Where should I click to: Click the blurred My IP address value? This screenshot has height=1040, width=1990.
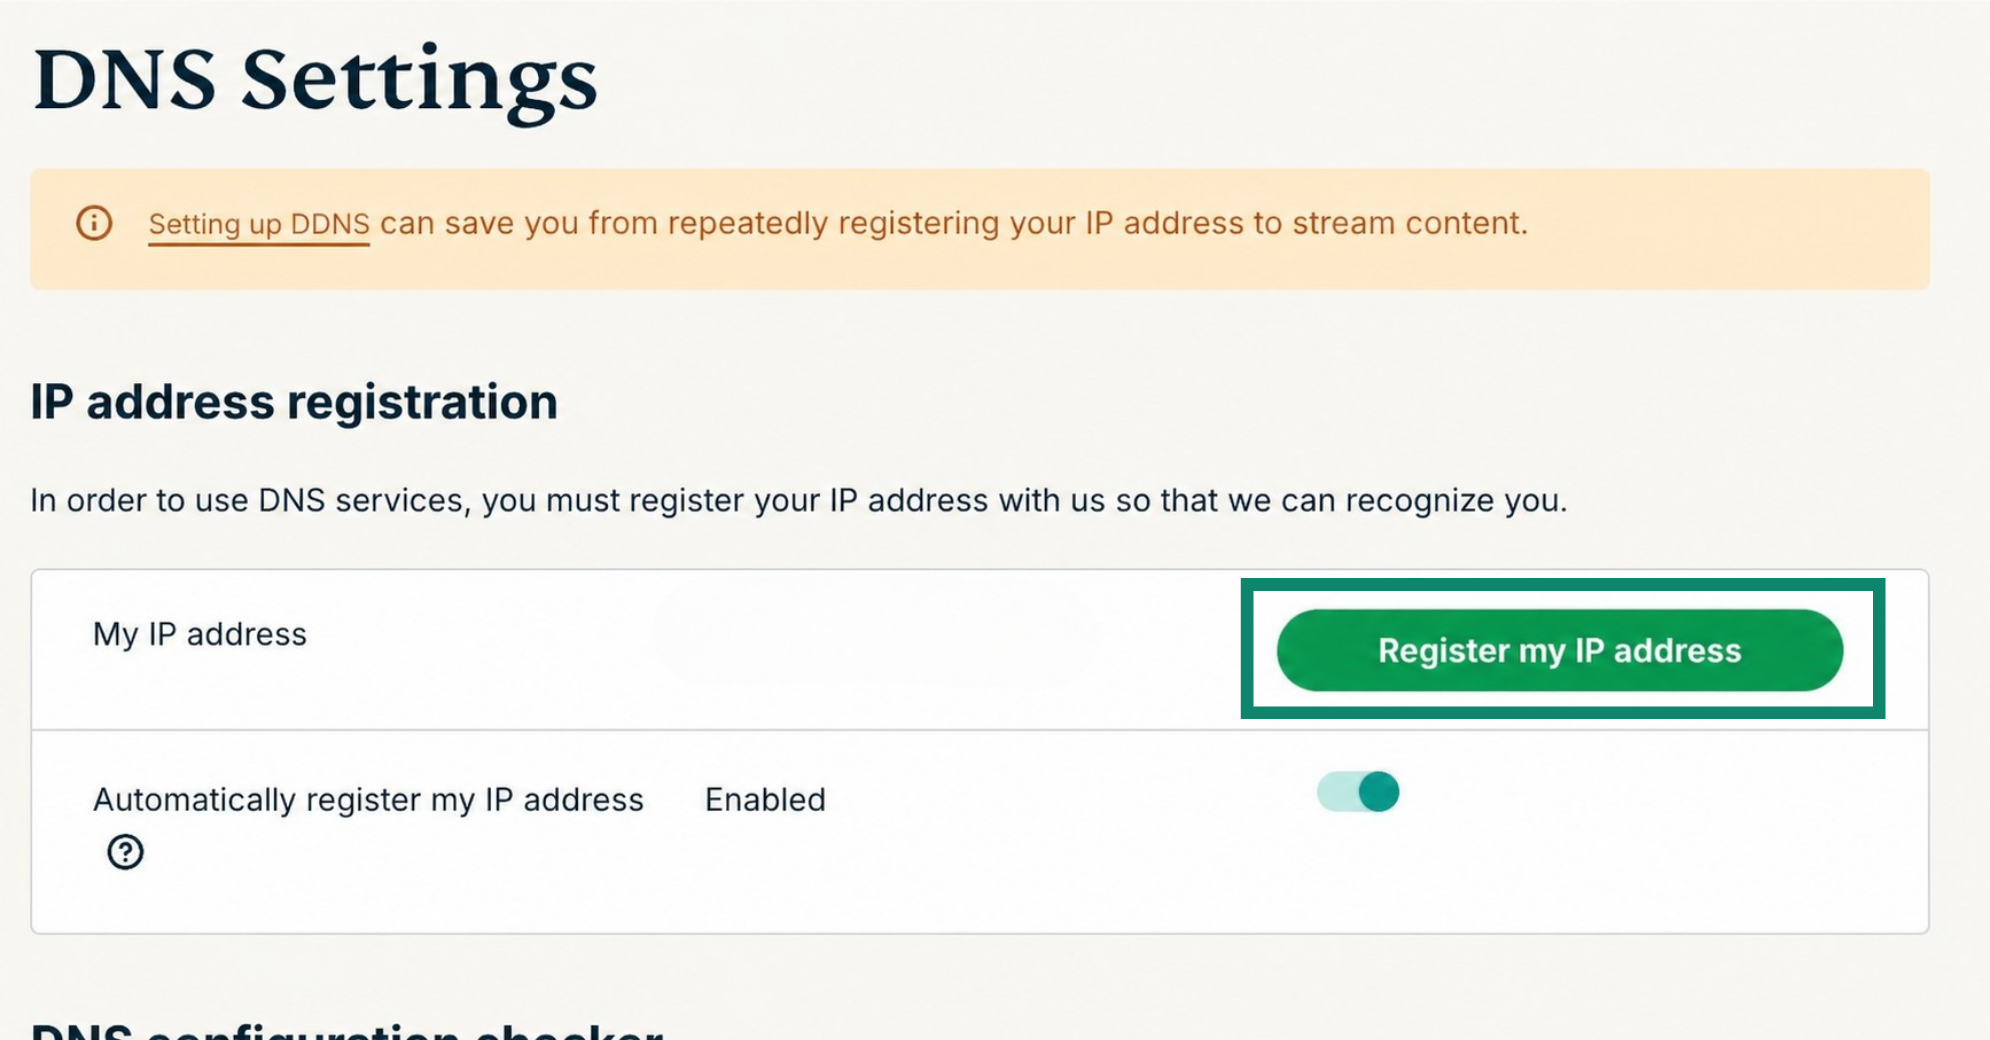(x=875, y=634)
